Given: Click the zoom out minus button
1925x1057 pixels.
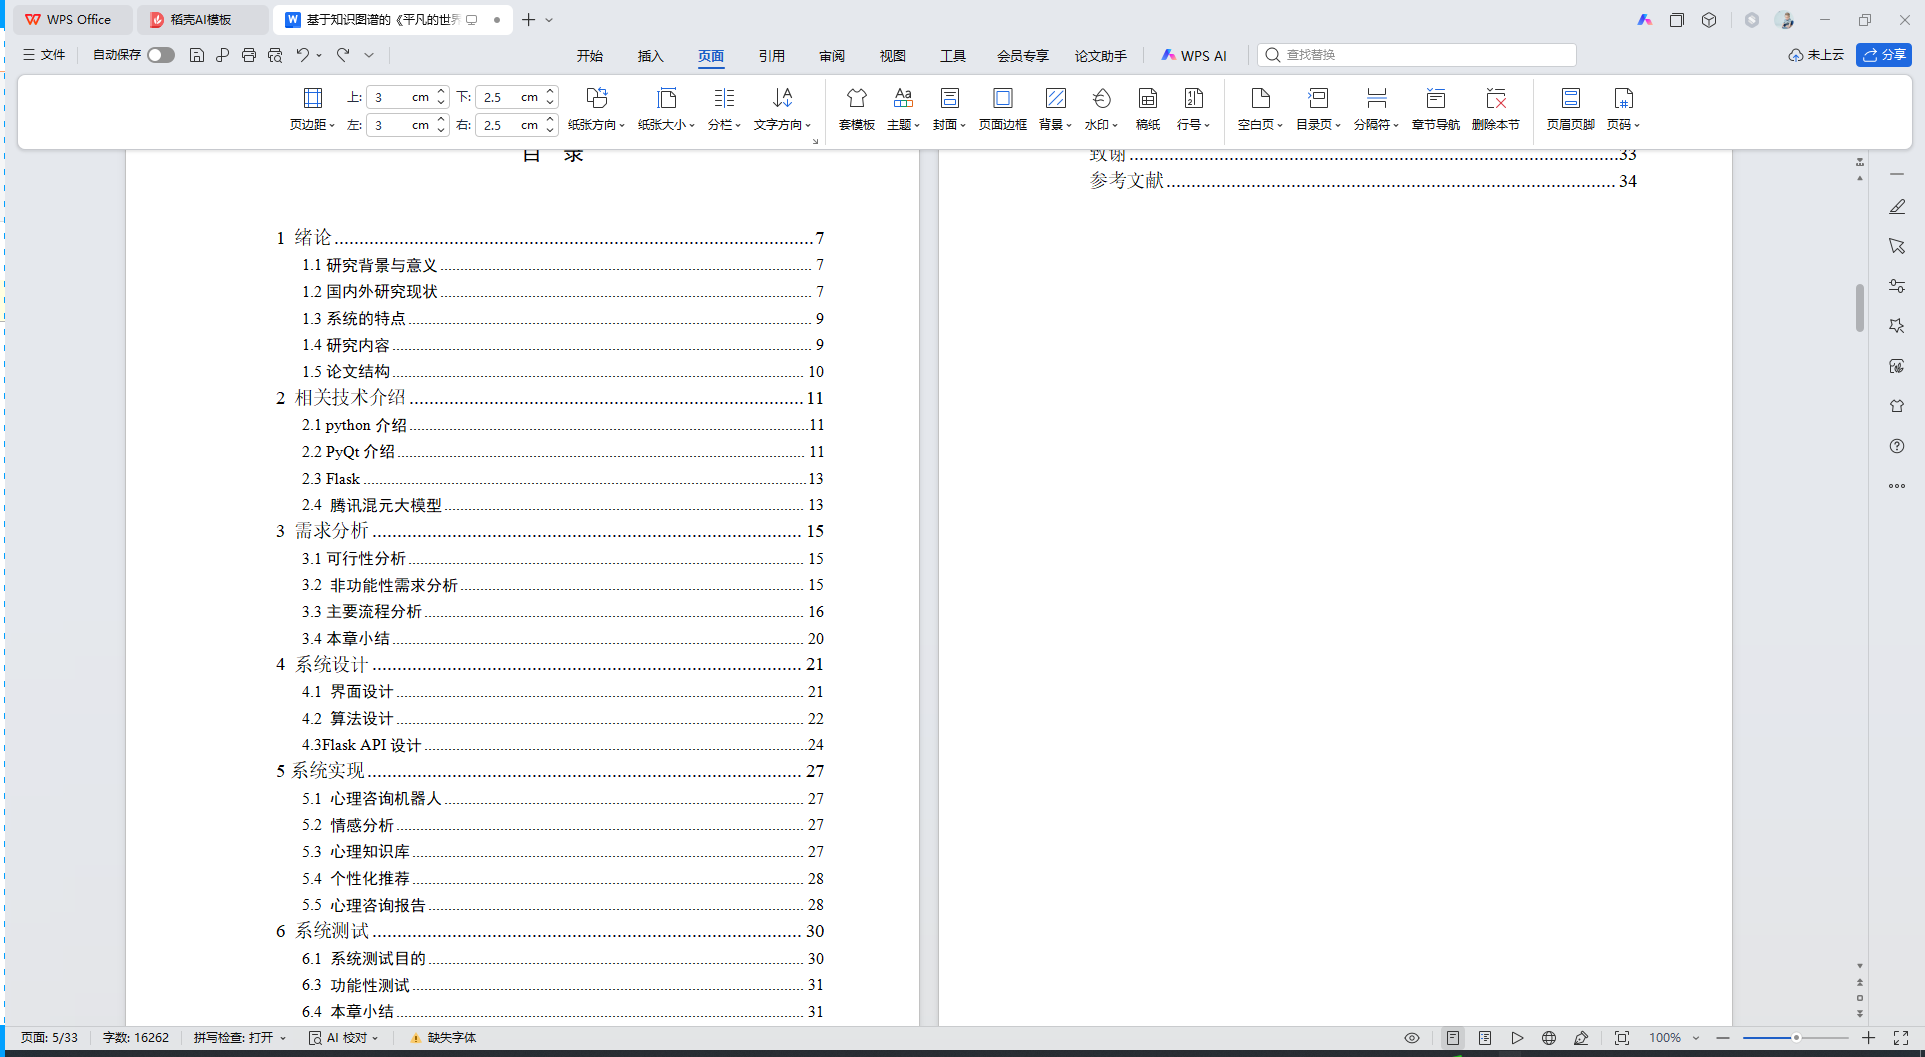Looking at the screenshot, I should 1723,1038.
